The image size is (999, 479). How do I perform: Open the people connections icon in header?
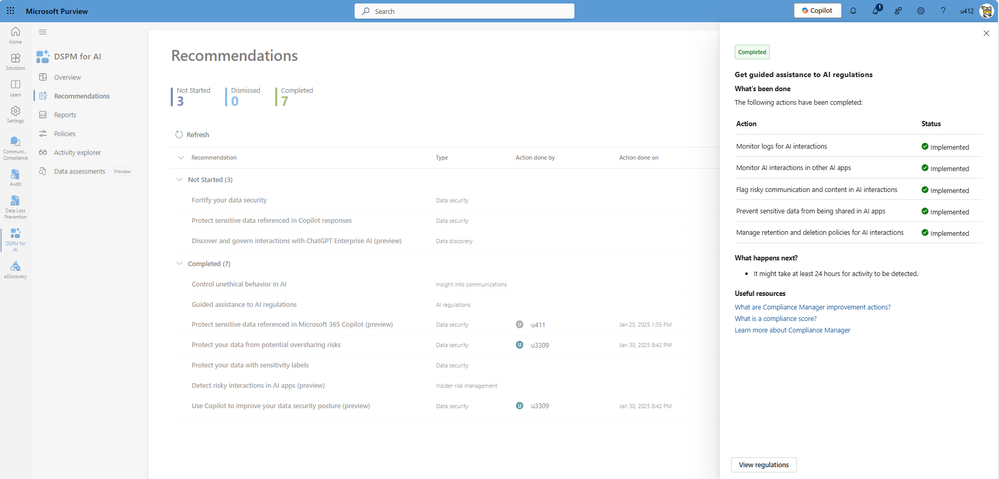click(898, 11)
